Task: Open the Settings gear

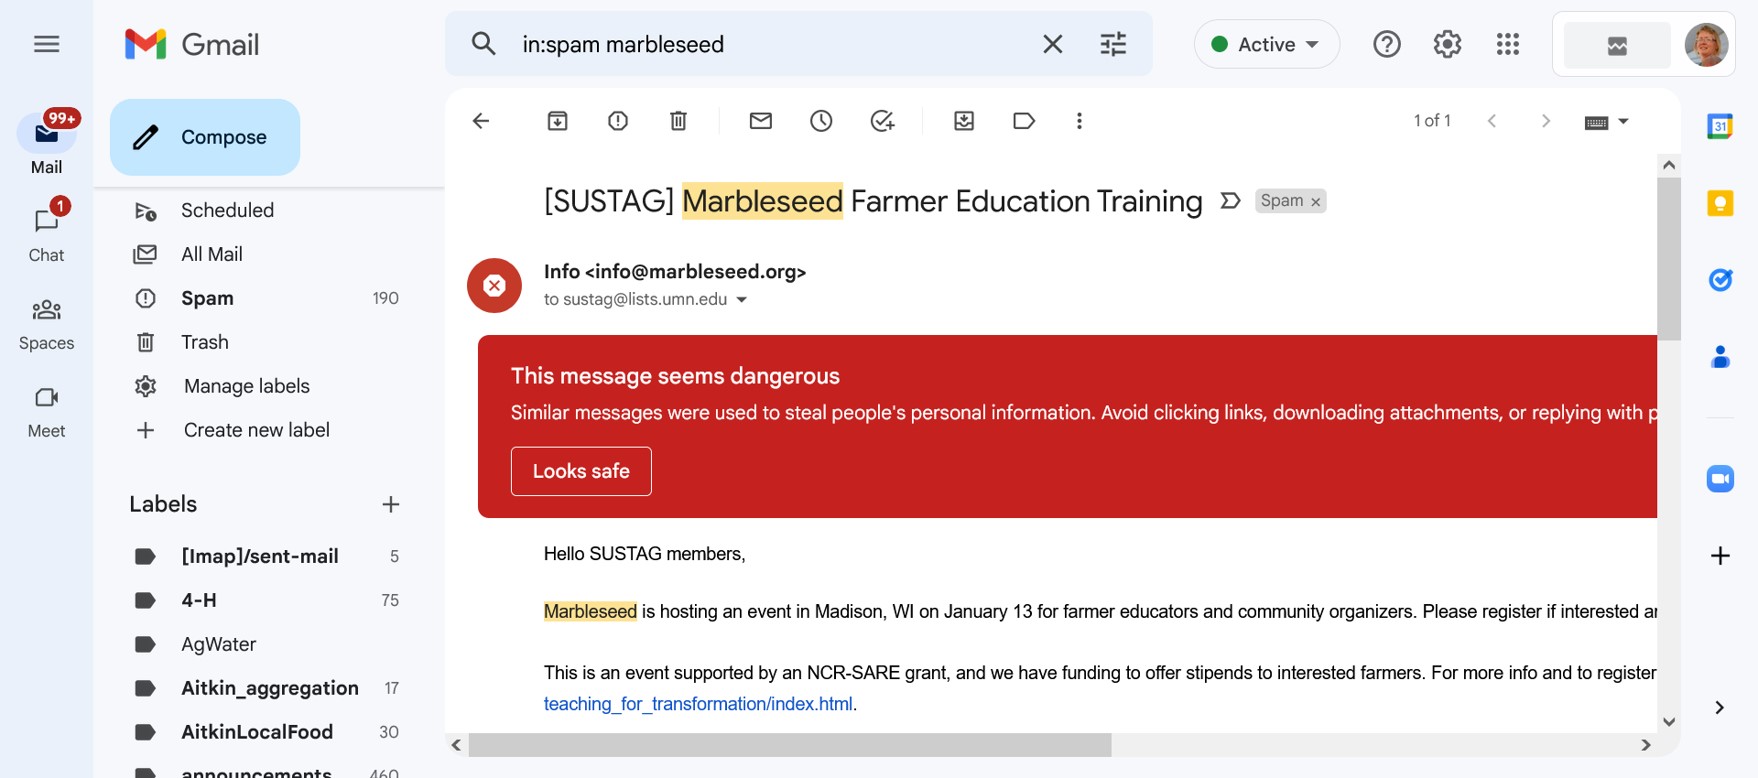Action: pos(1447,44)
